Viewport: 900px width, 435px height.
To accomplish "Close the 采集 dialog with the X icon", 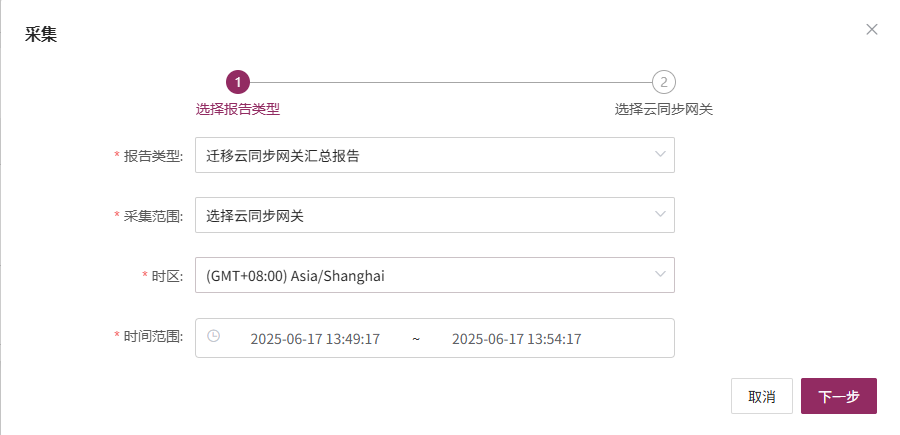I will coord(871,29).
